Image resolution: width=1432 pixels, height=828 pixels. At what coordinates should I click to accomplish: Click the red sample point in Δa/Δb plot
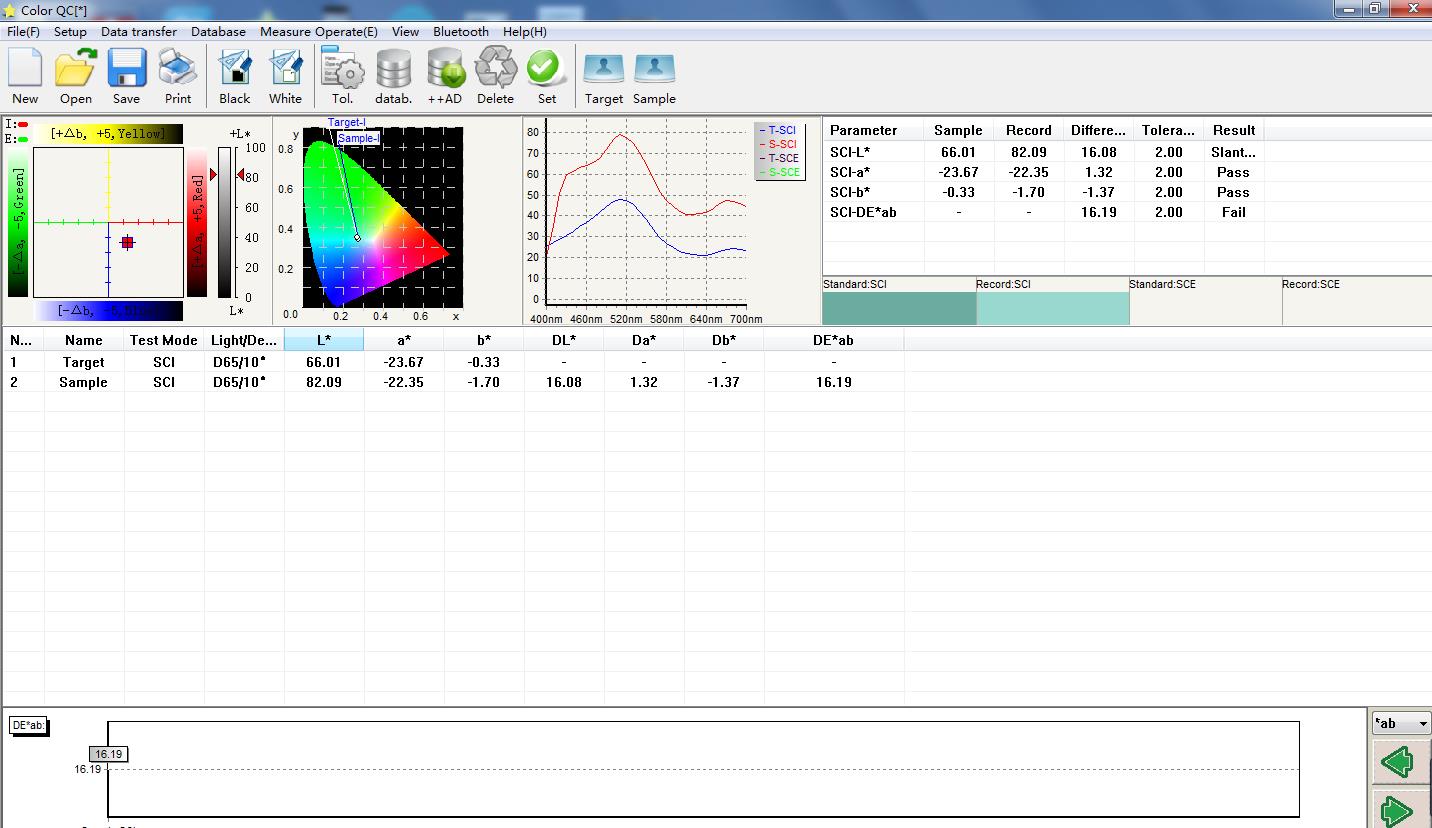click(x=127, y=242)
